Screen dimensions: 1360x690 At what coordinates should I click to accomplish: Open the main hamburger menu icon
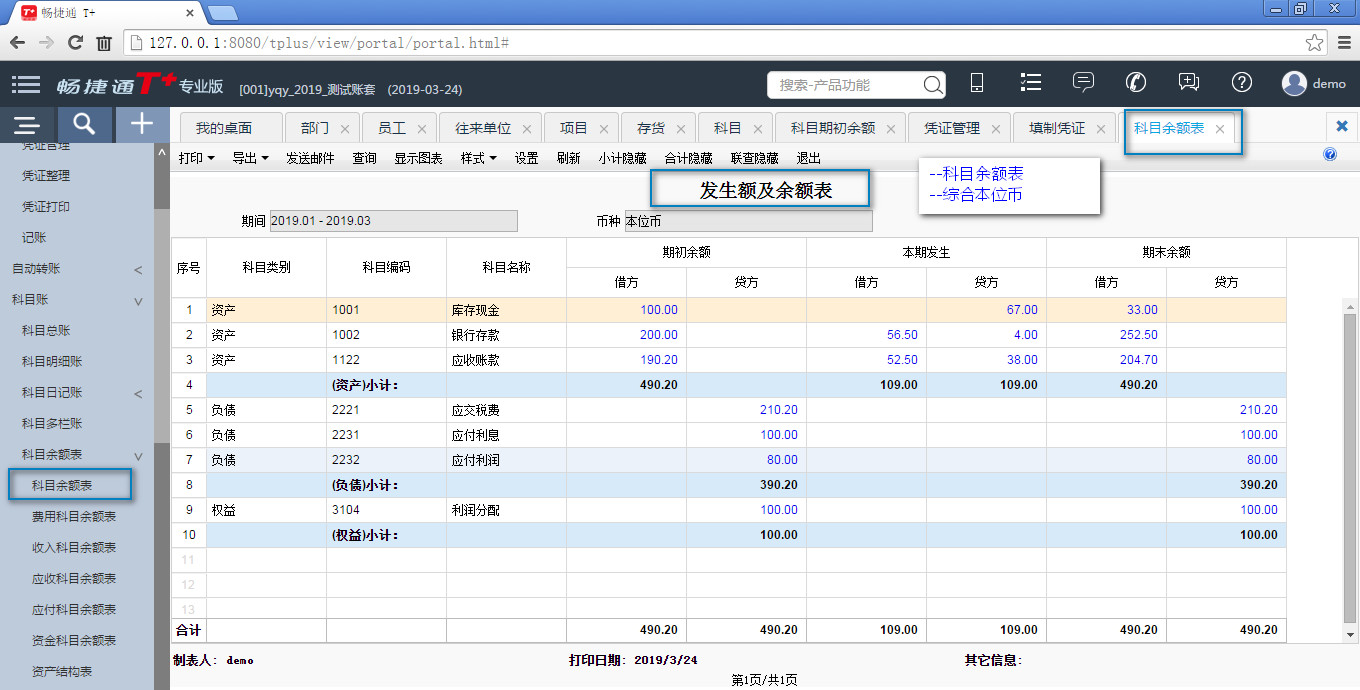click(x=26, y=85)
